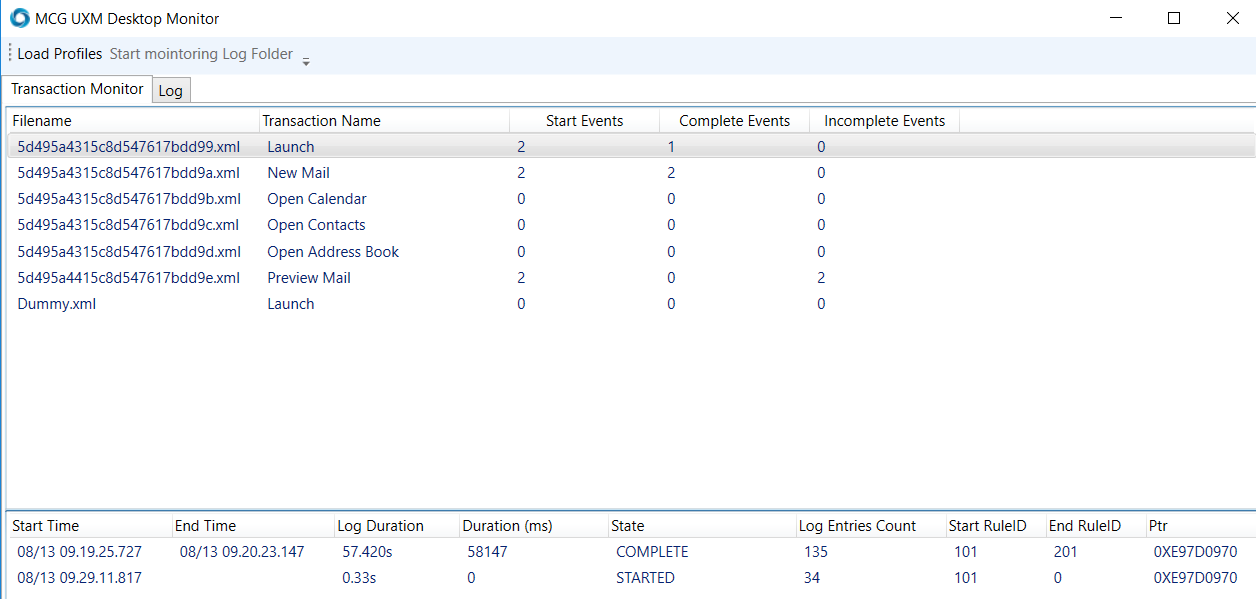Click the toolbar grip handle
Viewport: 1256px width, 599px height.
click(9, 54)
